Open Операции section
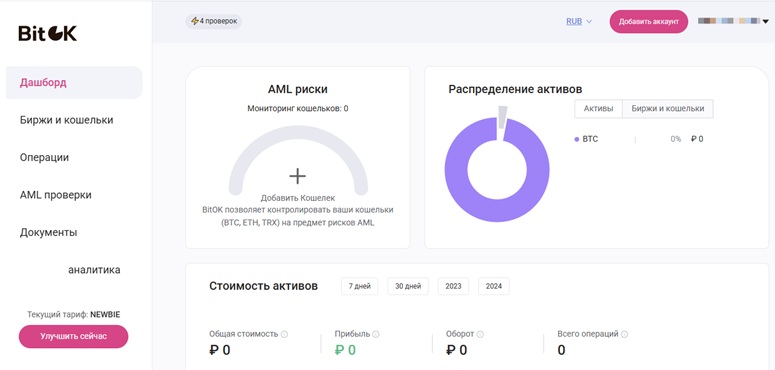 (x=44, y=158)
